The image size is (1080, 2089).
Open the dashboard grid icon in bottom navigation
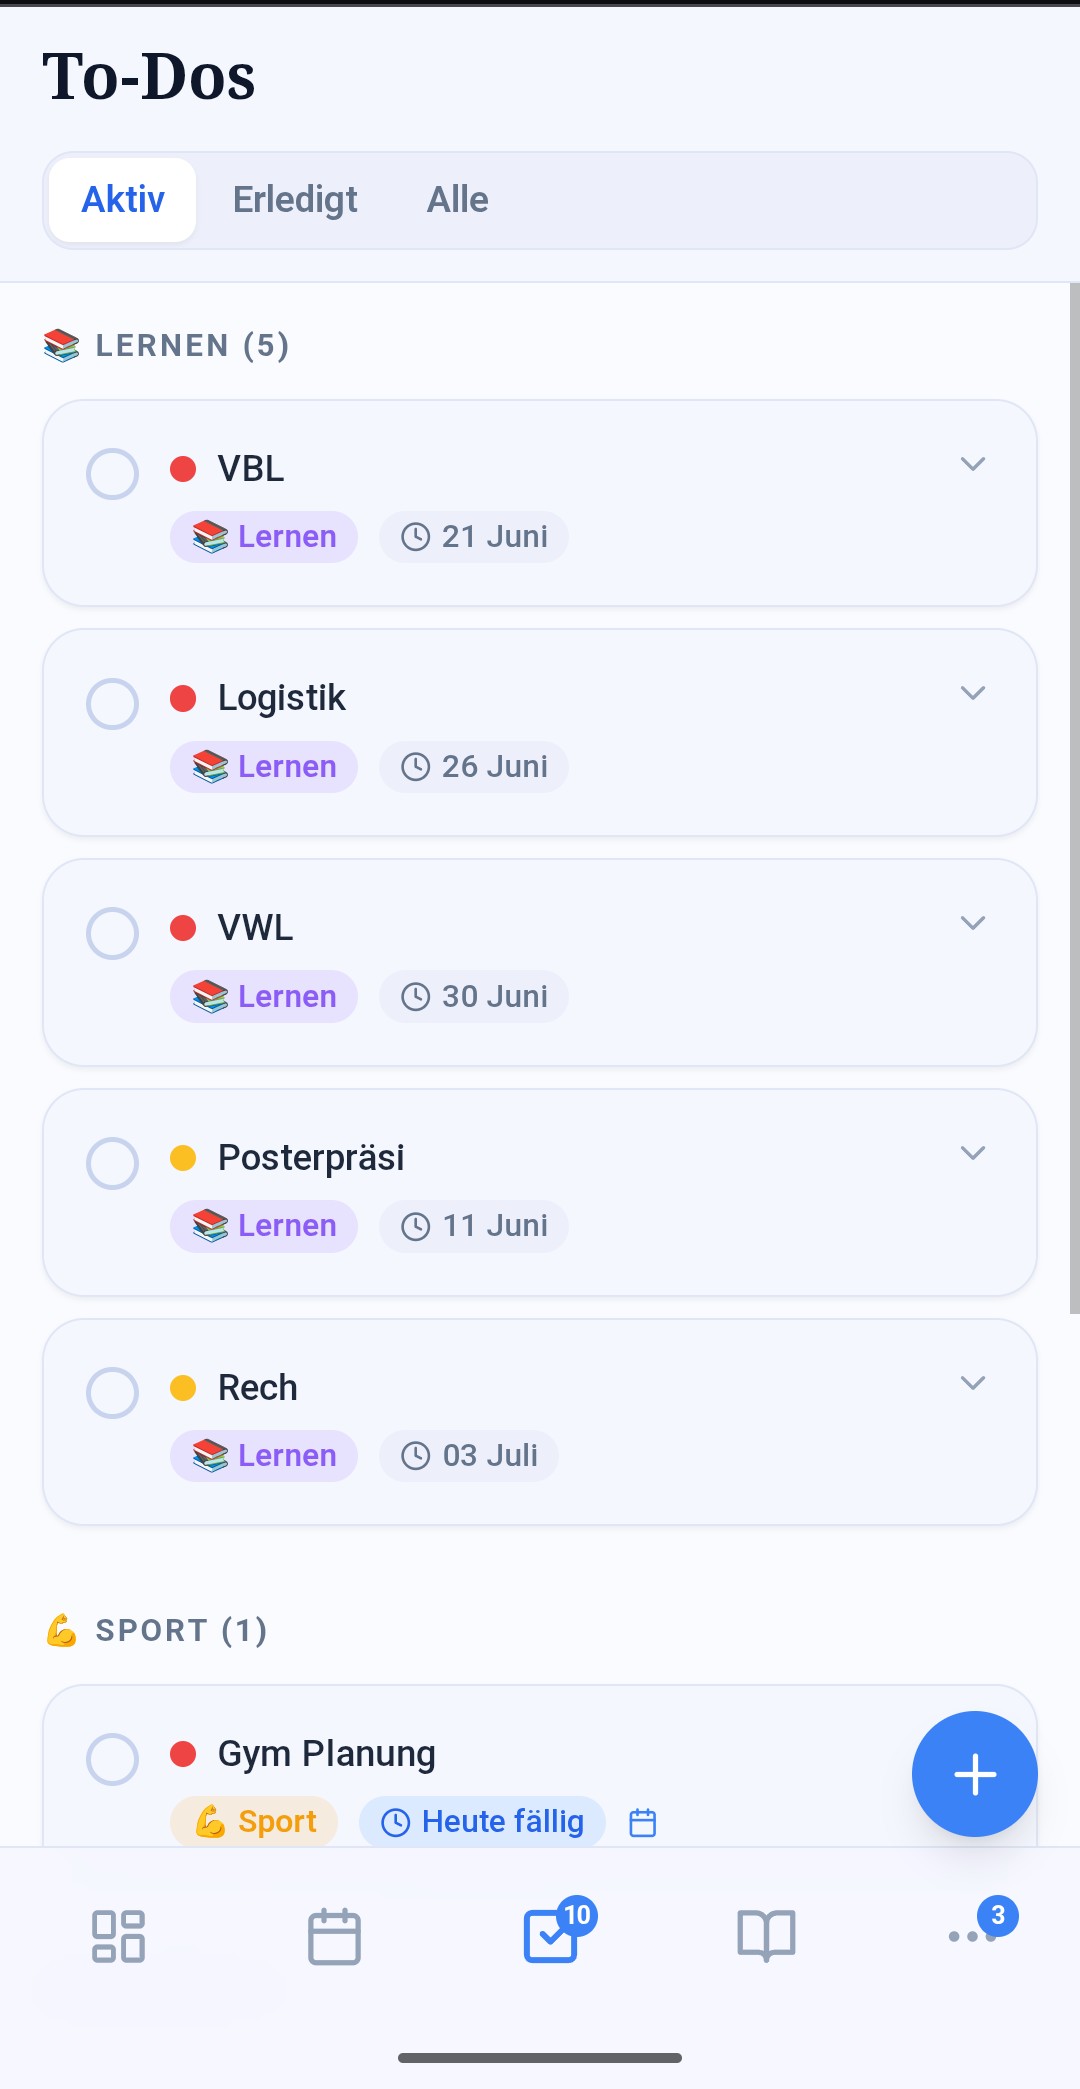click(118, 1936)
